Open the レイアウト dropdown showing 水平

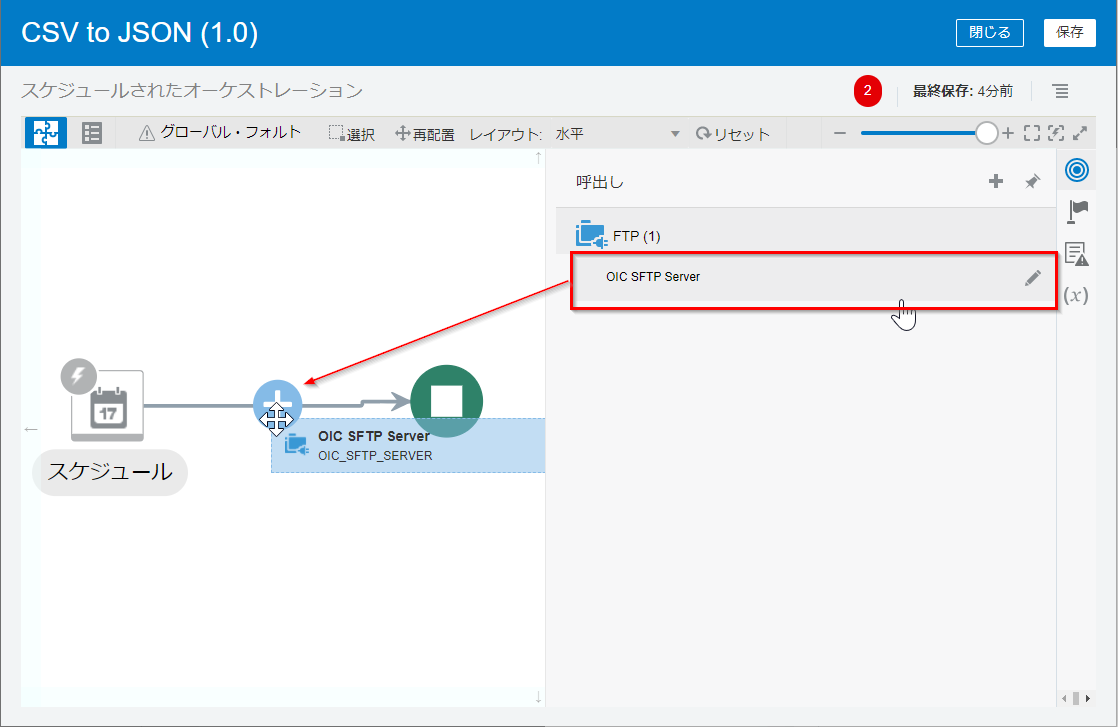click(x=617, y=134)
